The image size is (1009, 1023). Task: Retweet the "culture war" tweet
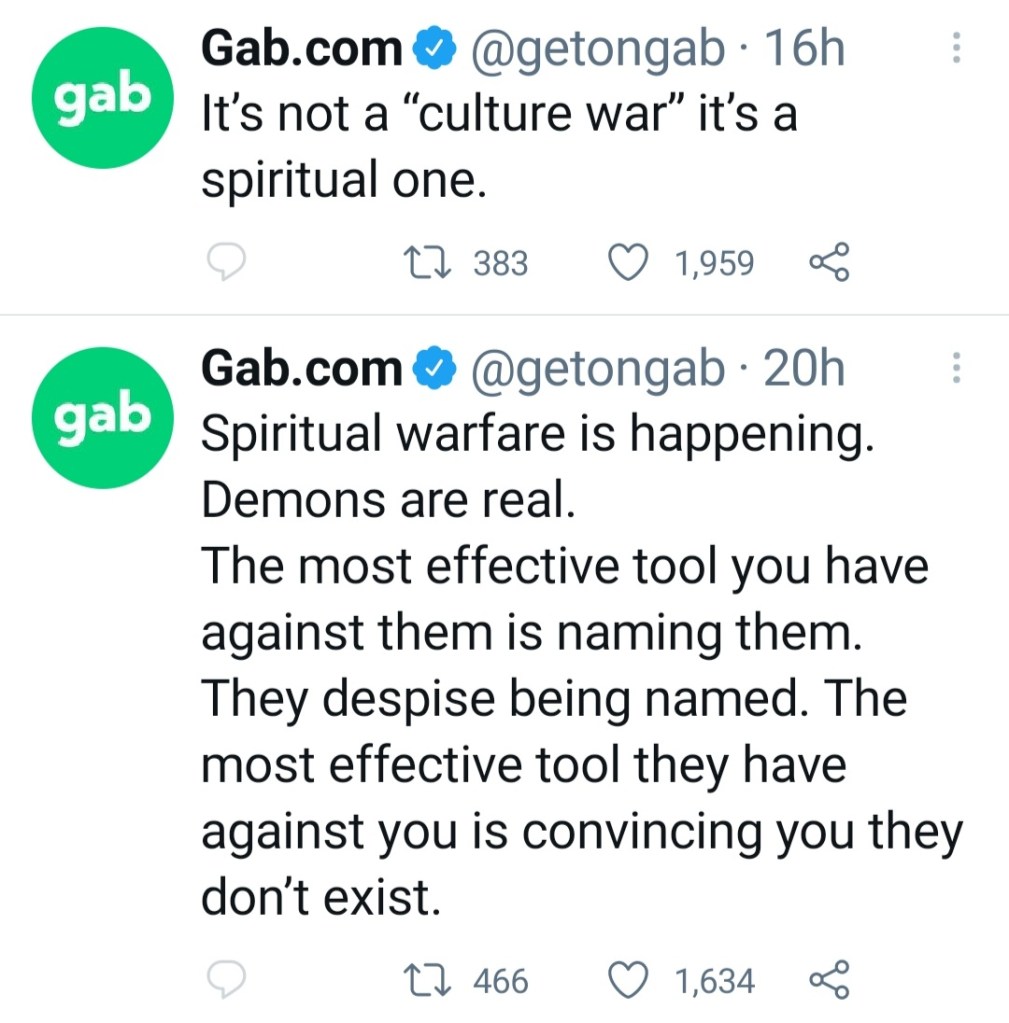click(421, 263)
